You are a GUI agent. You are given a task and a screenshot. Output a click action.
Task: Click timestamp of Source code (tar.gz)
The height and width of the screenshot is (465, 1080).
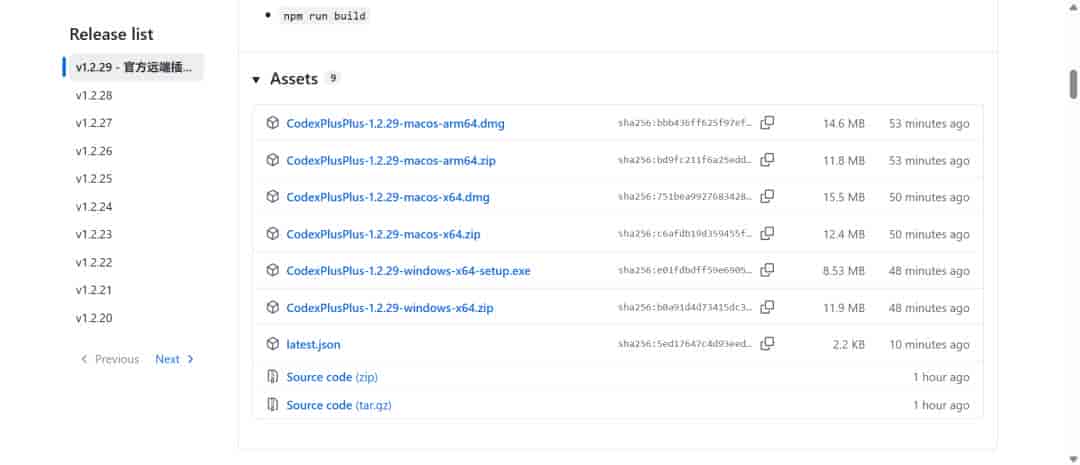click(941, 405)
